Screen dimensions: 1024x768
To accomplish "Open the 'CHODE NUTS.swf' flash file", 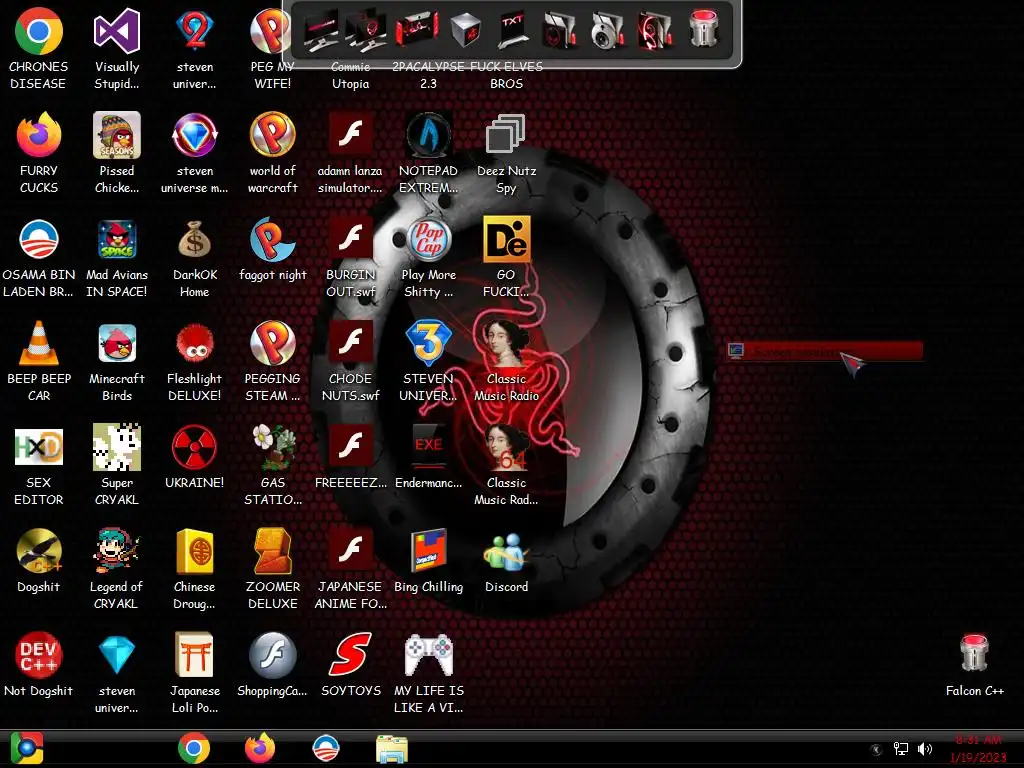I will tap(351, 343).
